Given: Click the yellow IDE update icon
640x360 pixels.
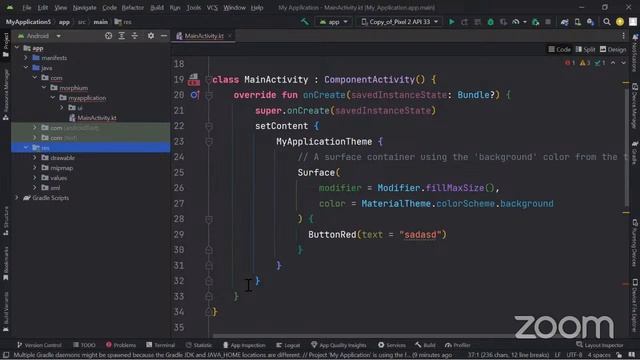Looking at the screenshot, I should pyautogui.click(x=620, y=22).
